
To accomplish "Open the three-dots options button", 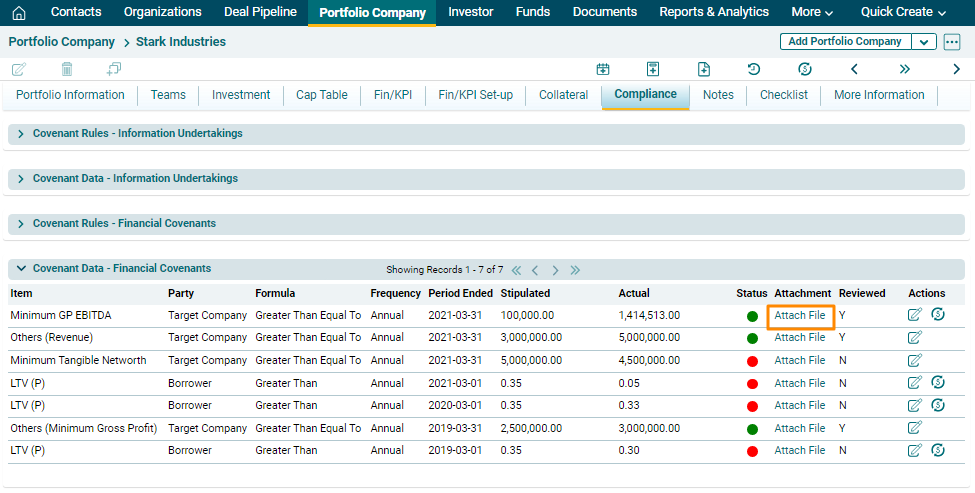I will pos(951,42).
